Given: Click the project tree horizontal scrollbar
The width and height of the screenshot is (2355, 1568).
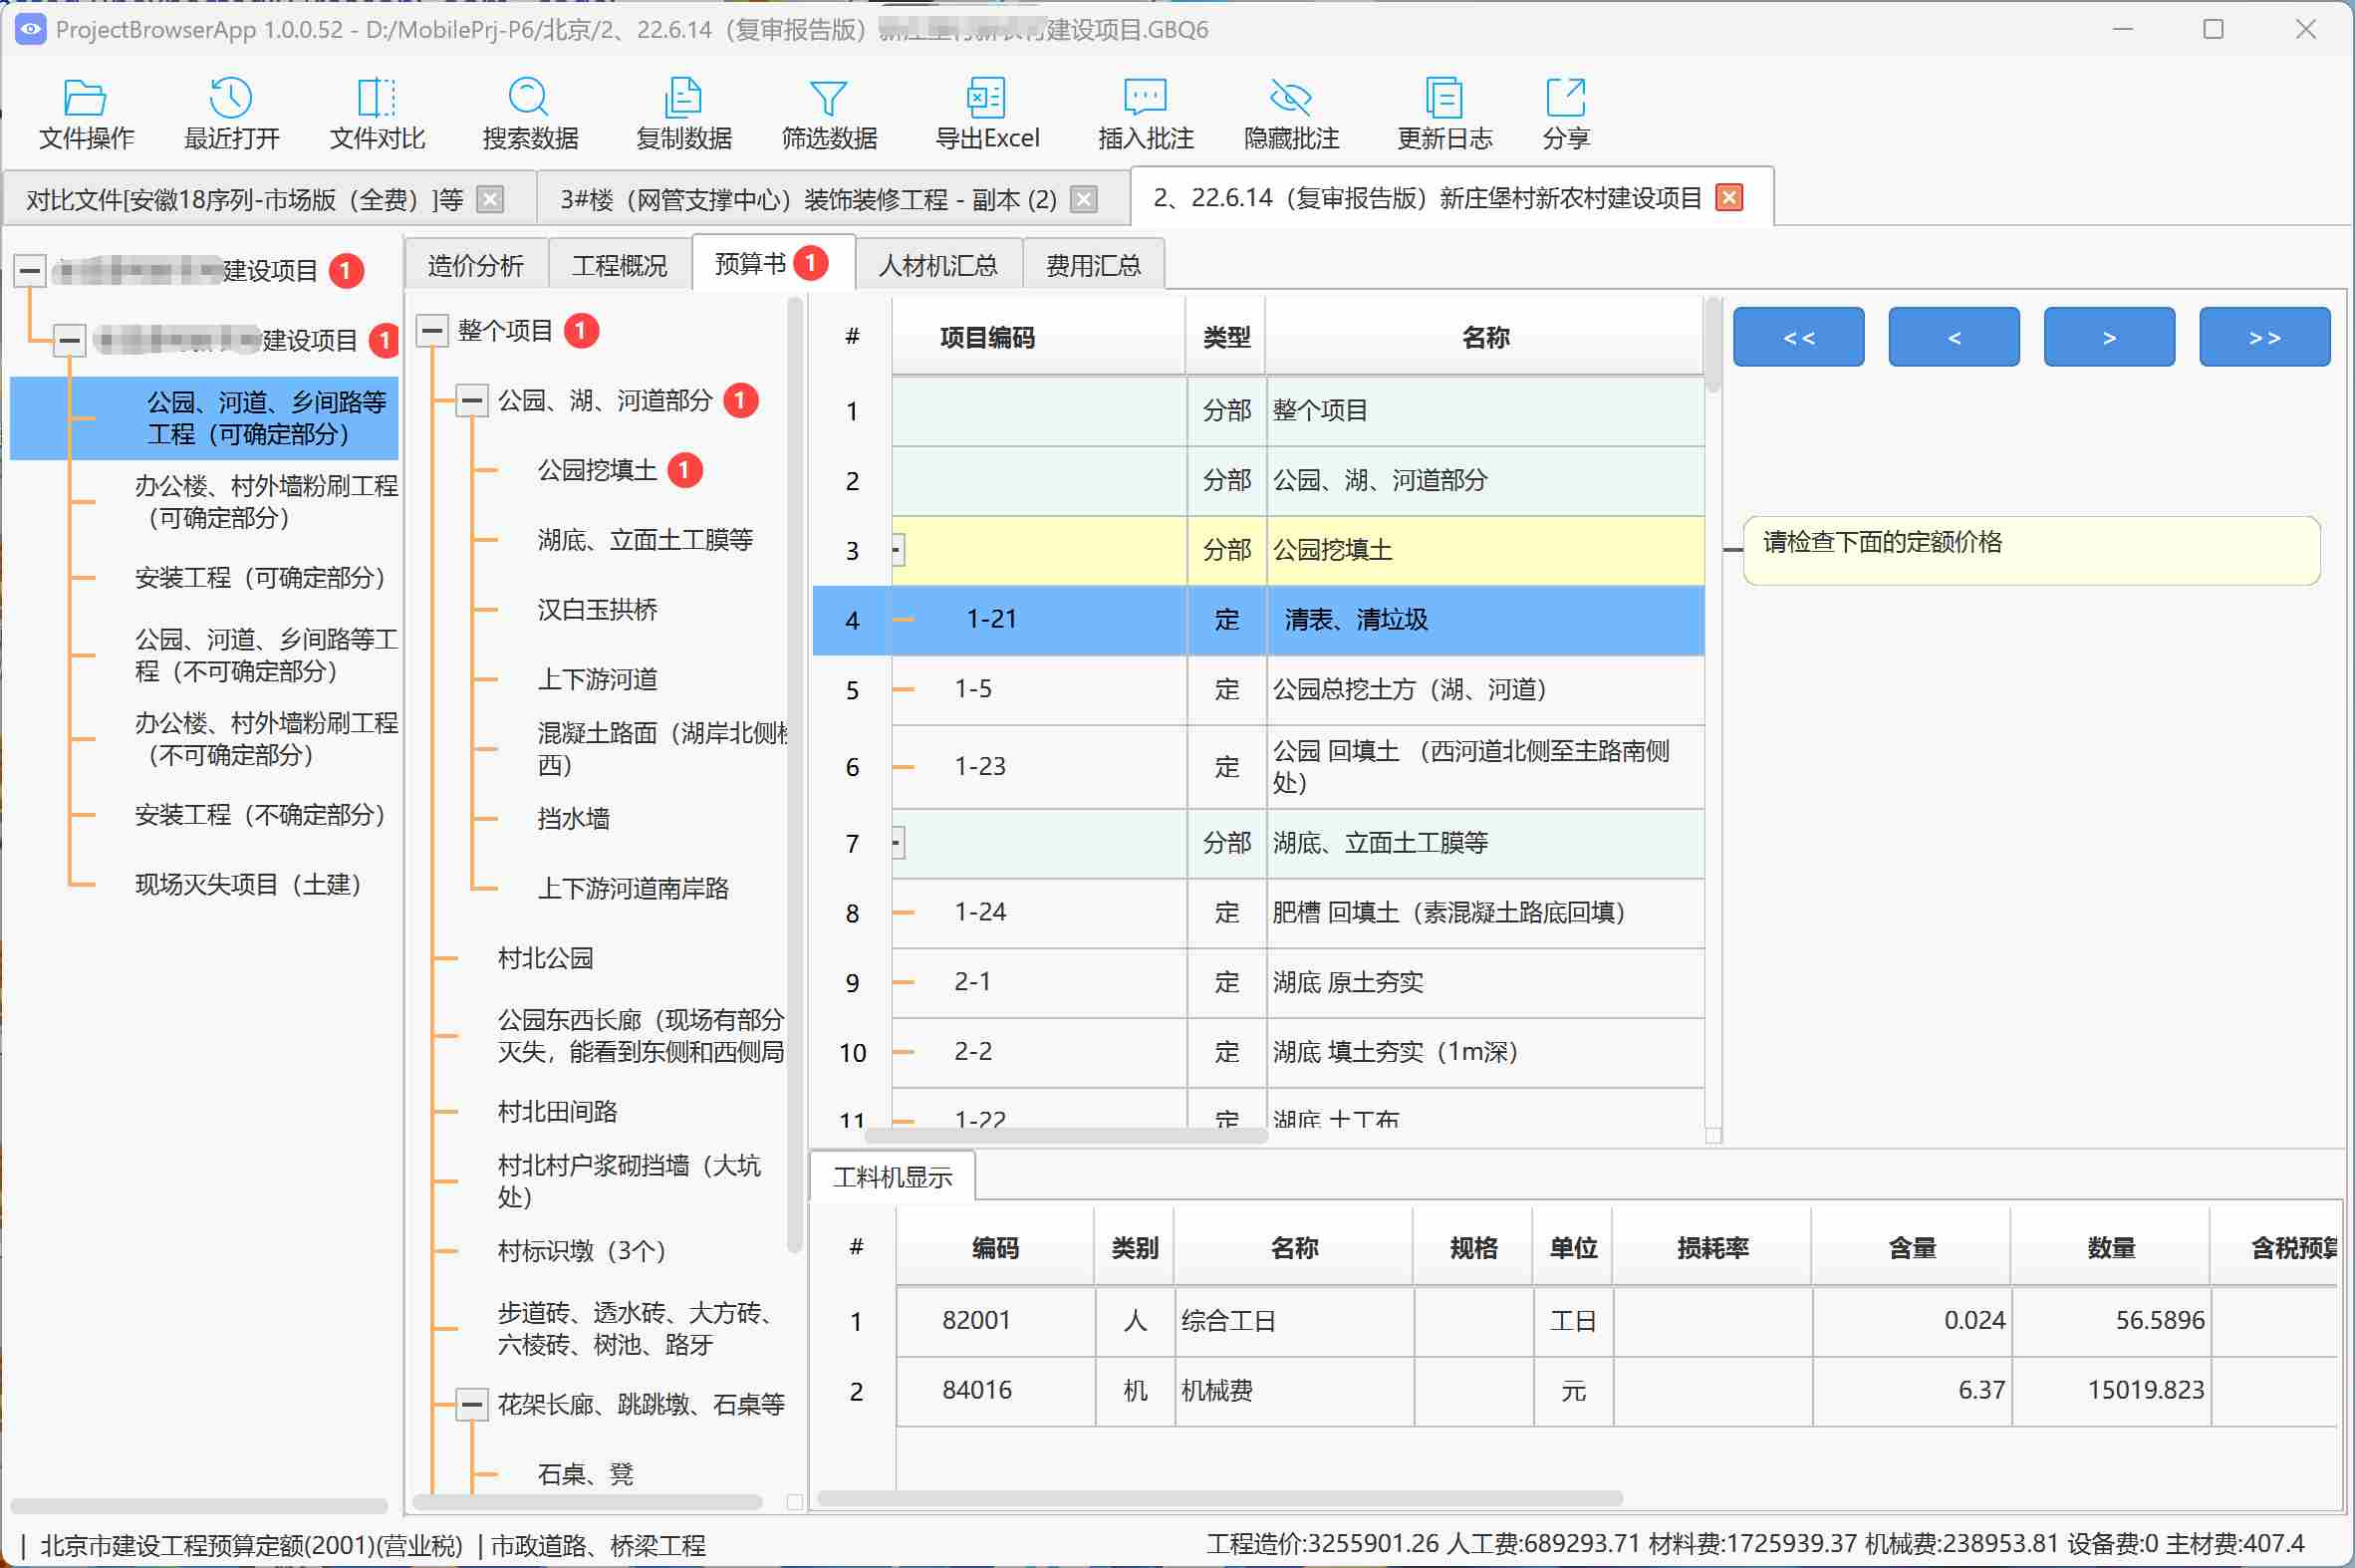Looking at the screenshot, I should (x=198, y=1505).
